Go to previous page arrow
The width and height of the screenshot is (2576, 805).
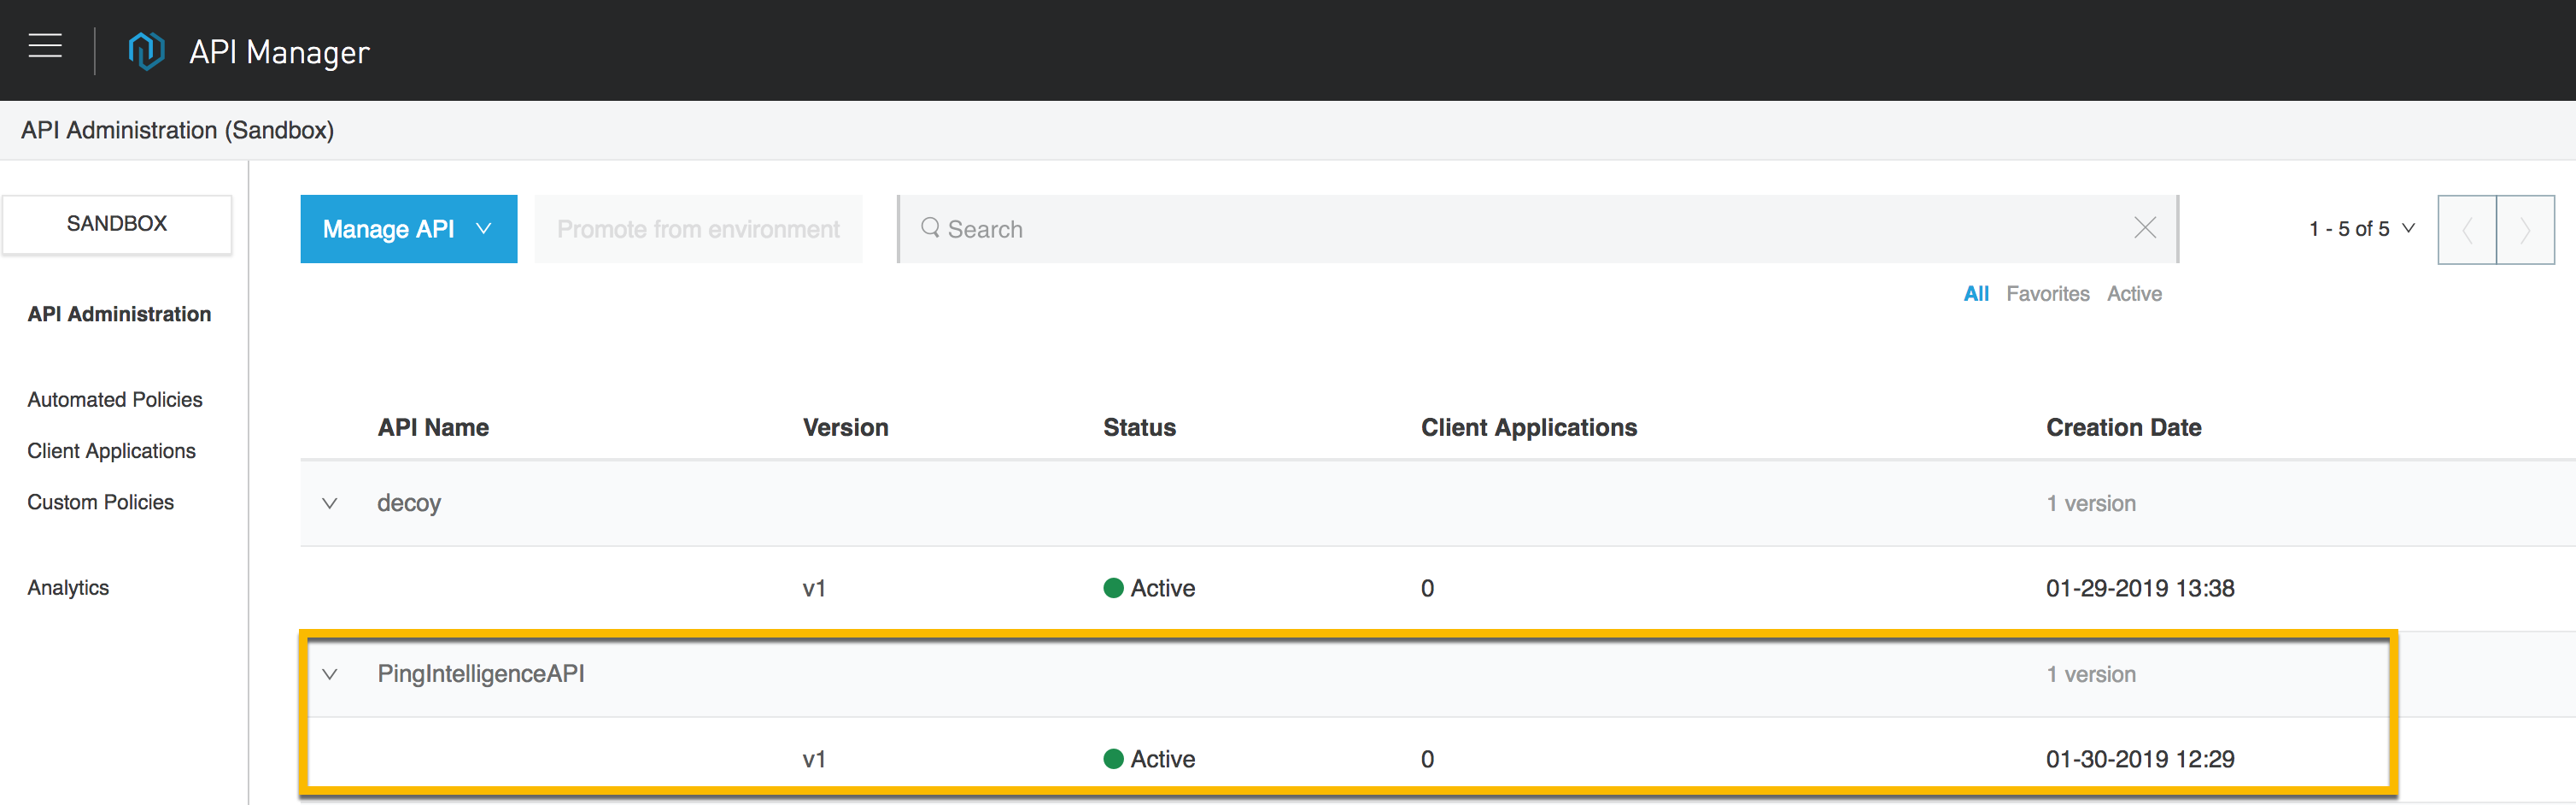(2466, 230)
